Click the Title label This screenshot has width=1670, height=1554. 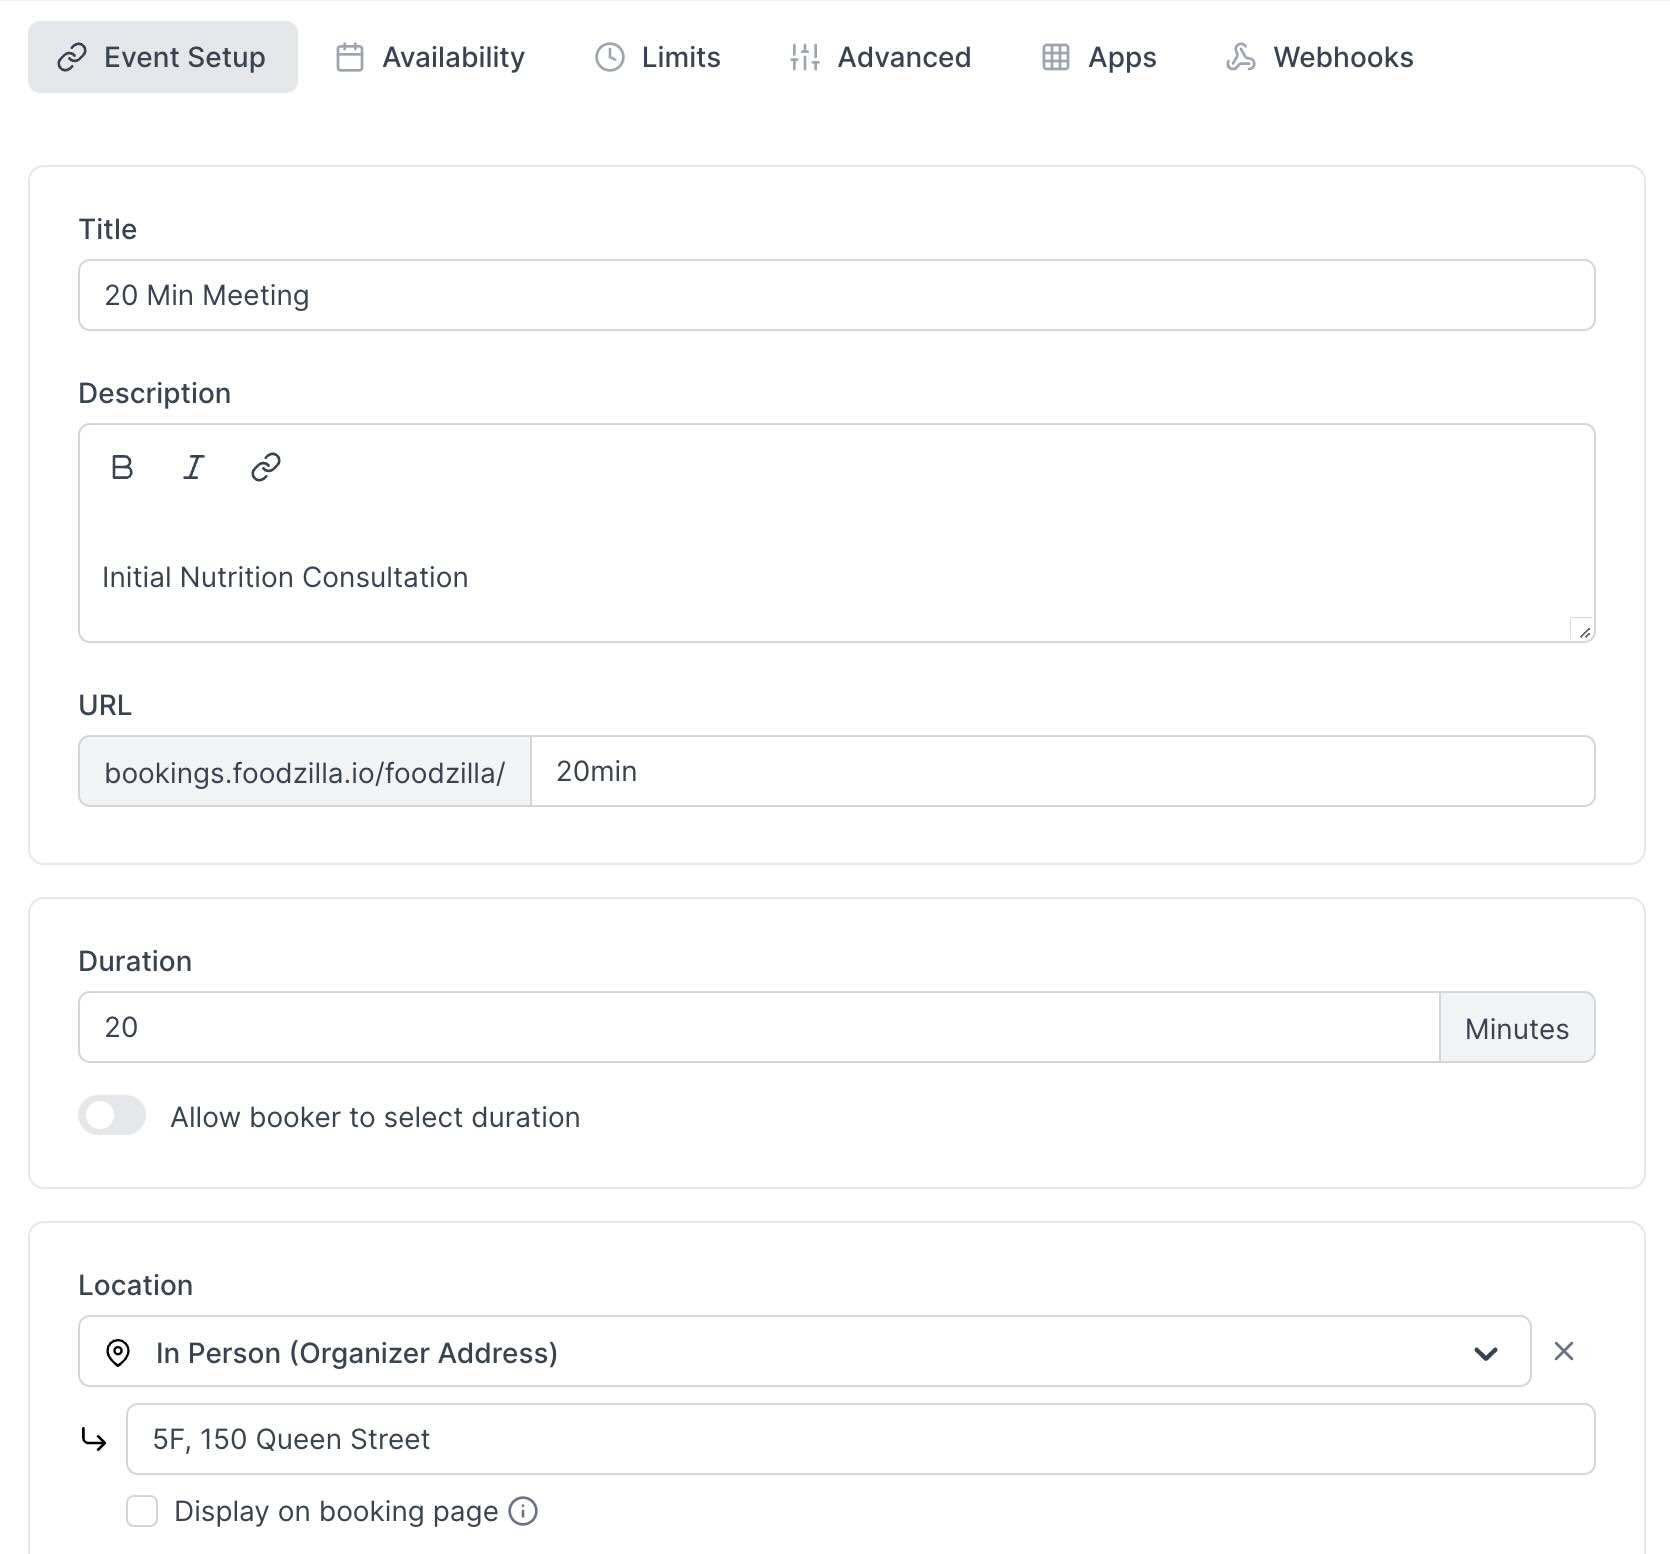pyautogui.click(x=108, y=229)
